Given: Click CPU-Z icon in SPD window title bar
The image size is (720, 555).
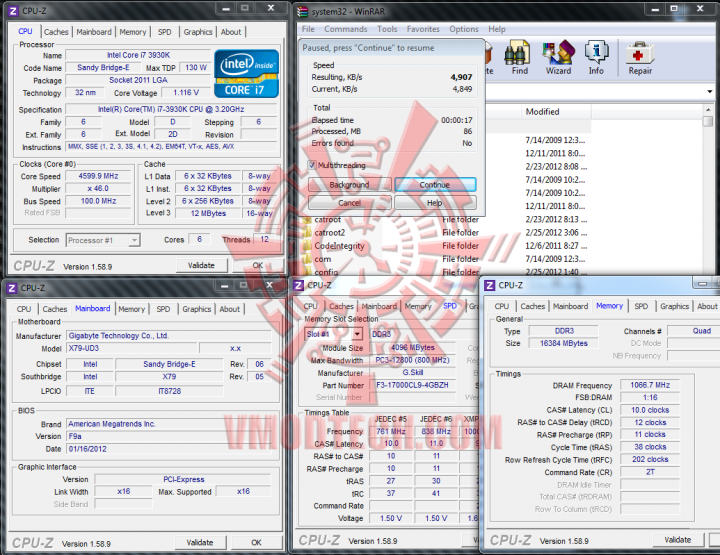Looking at the screenshot, I should coord(298,285).
